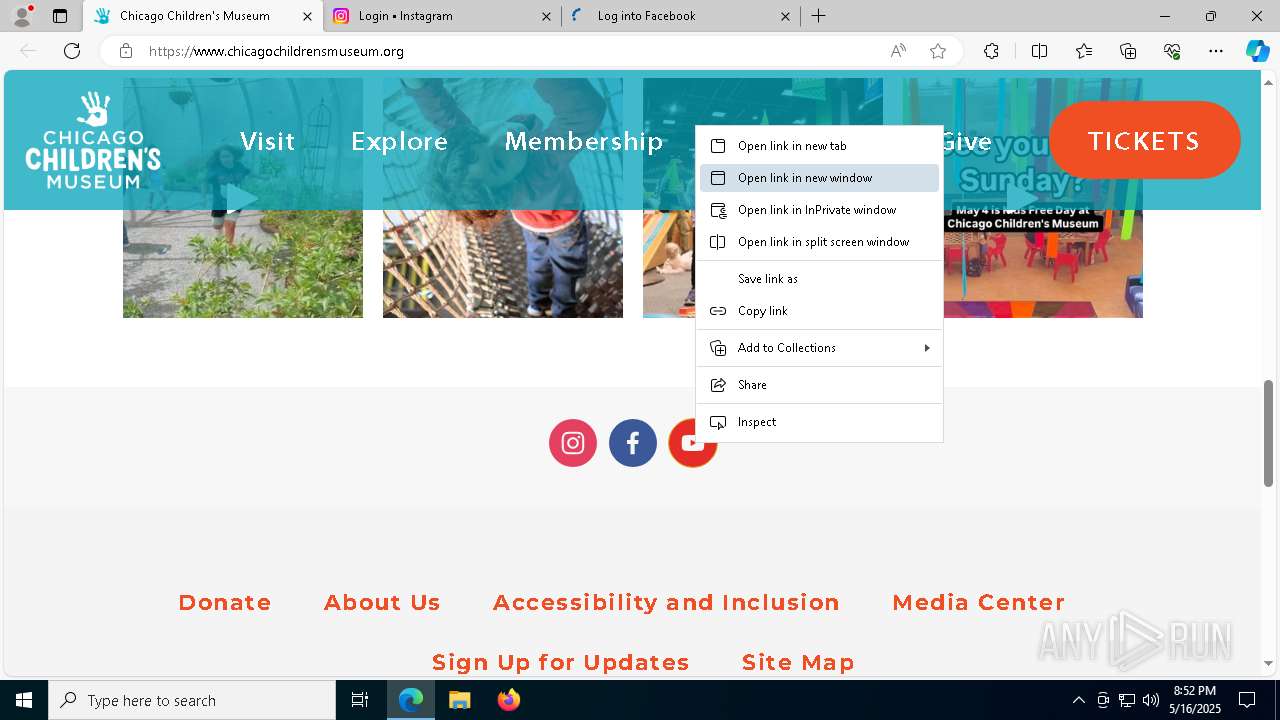Open the tab actions menu icon
The width and height of the screenshot is (1280, 720).
pos(60,16)
